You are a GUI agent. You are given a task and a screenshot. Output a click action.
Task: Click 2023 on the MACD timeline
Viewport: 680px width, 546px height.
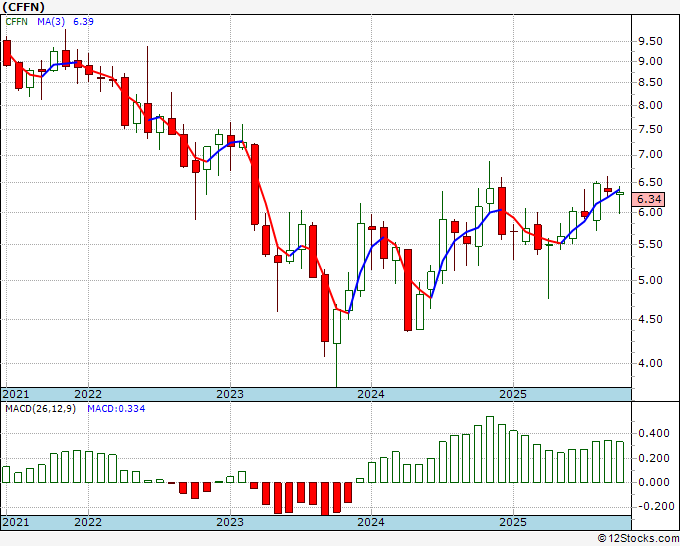[230, 522]
